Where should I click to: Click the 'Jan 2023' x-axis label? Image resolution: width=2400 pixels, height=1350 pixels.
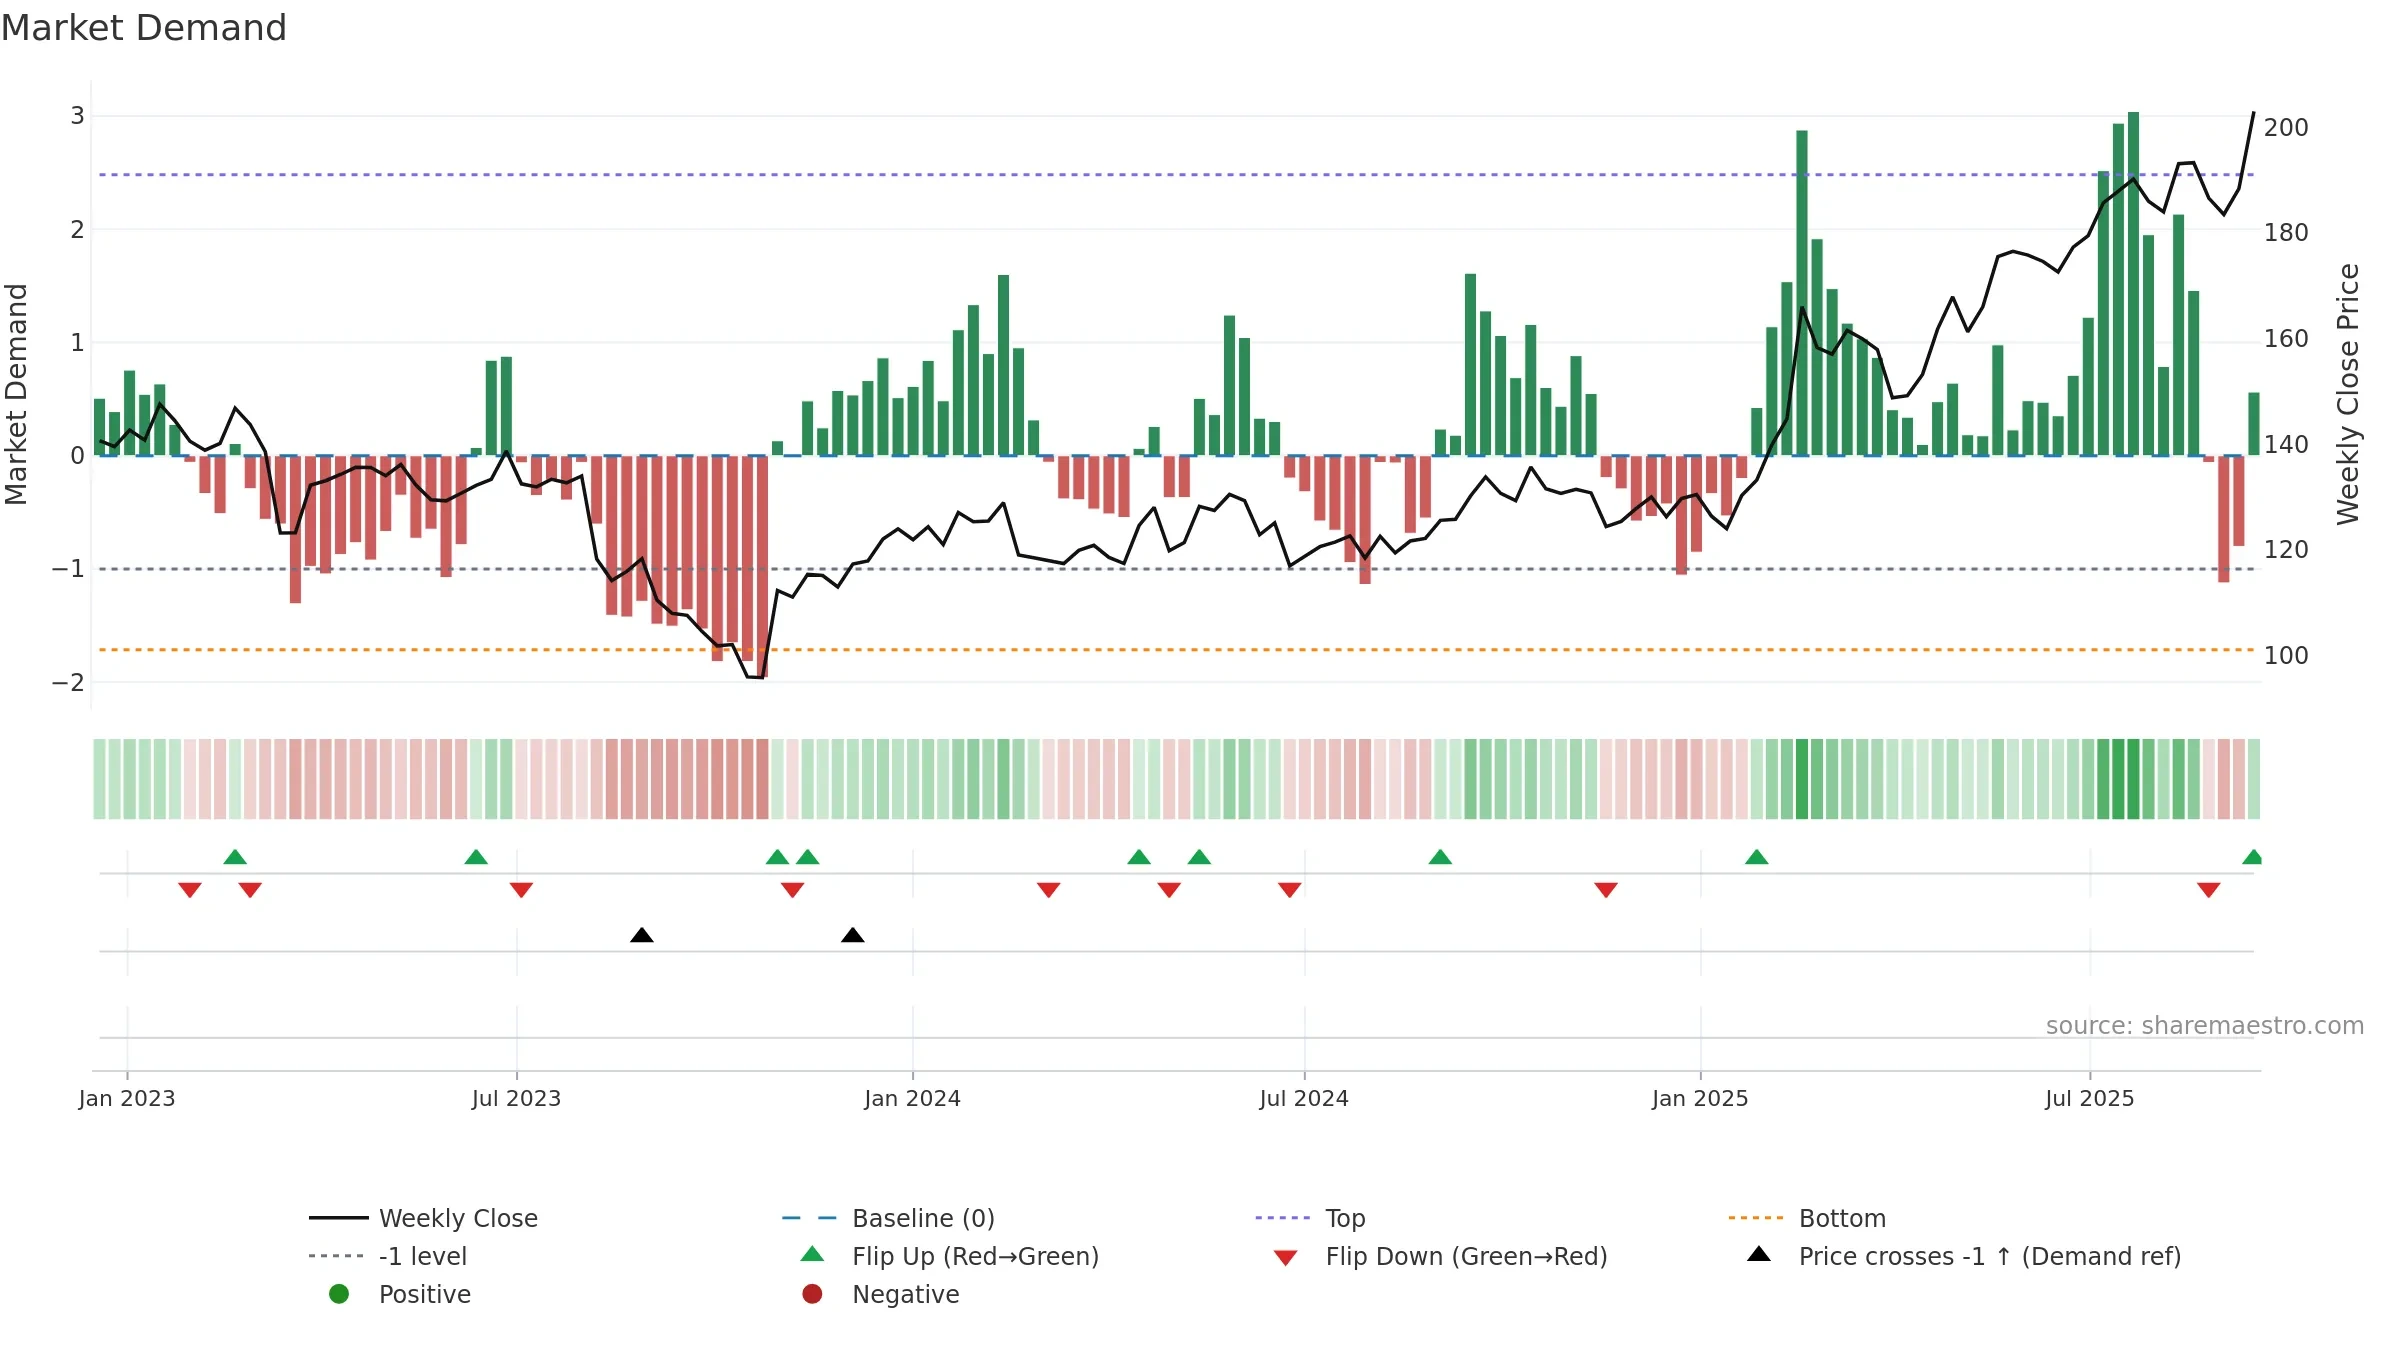click(127, 1098)
